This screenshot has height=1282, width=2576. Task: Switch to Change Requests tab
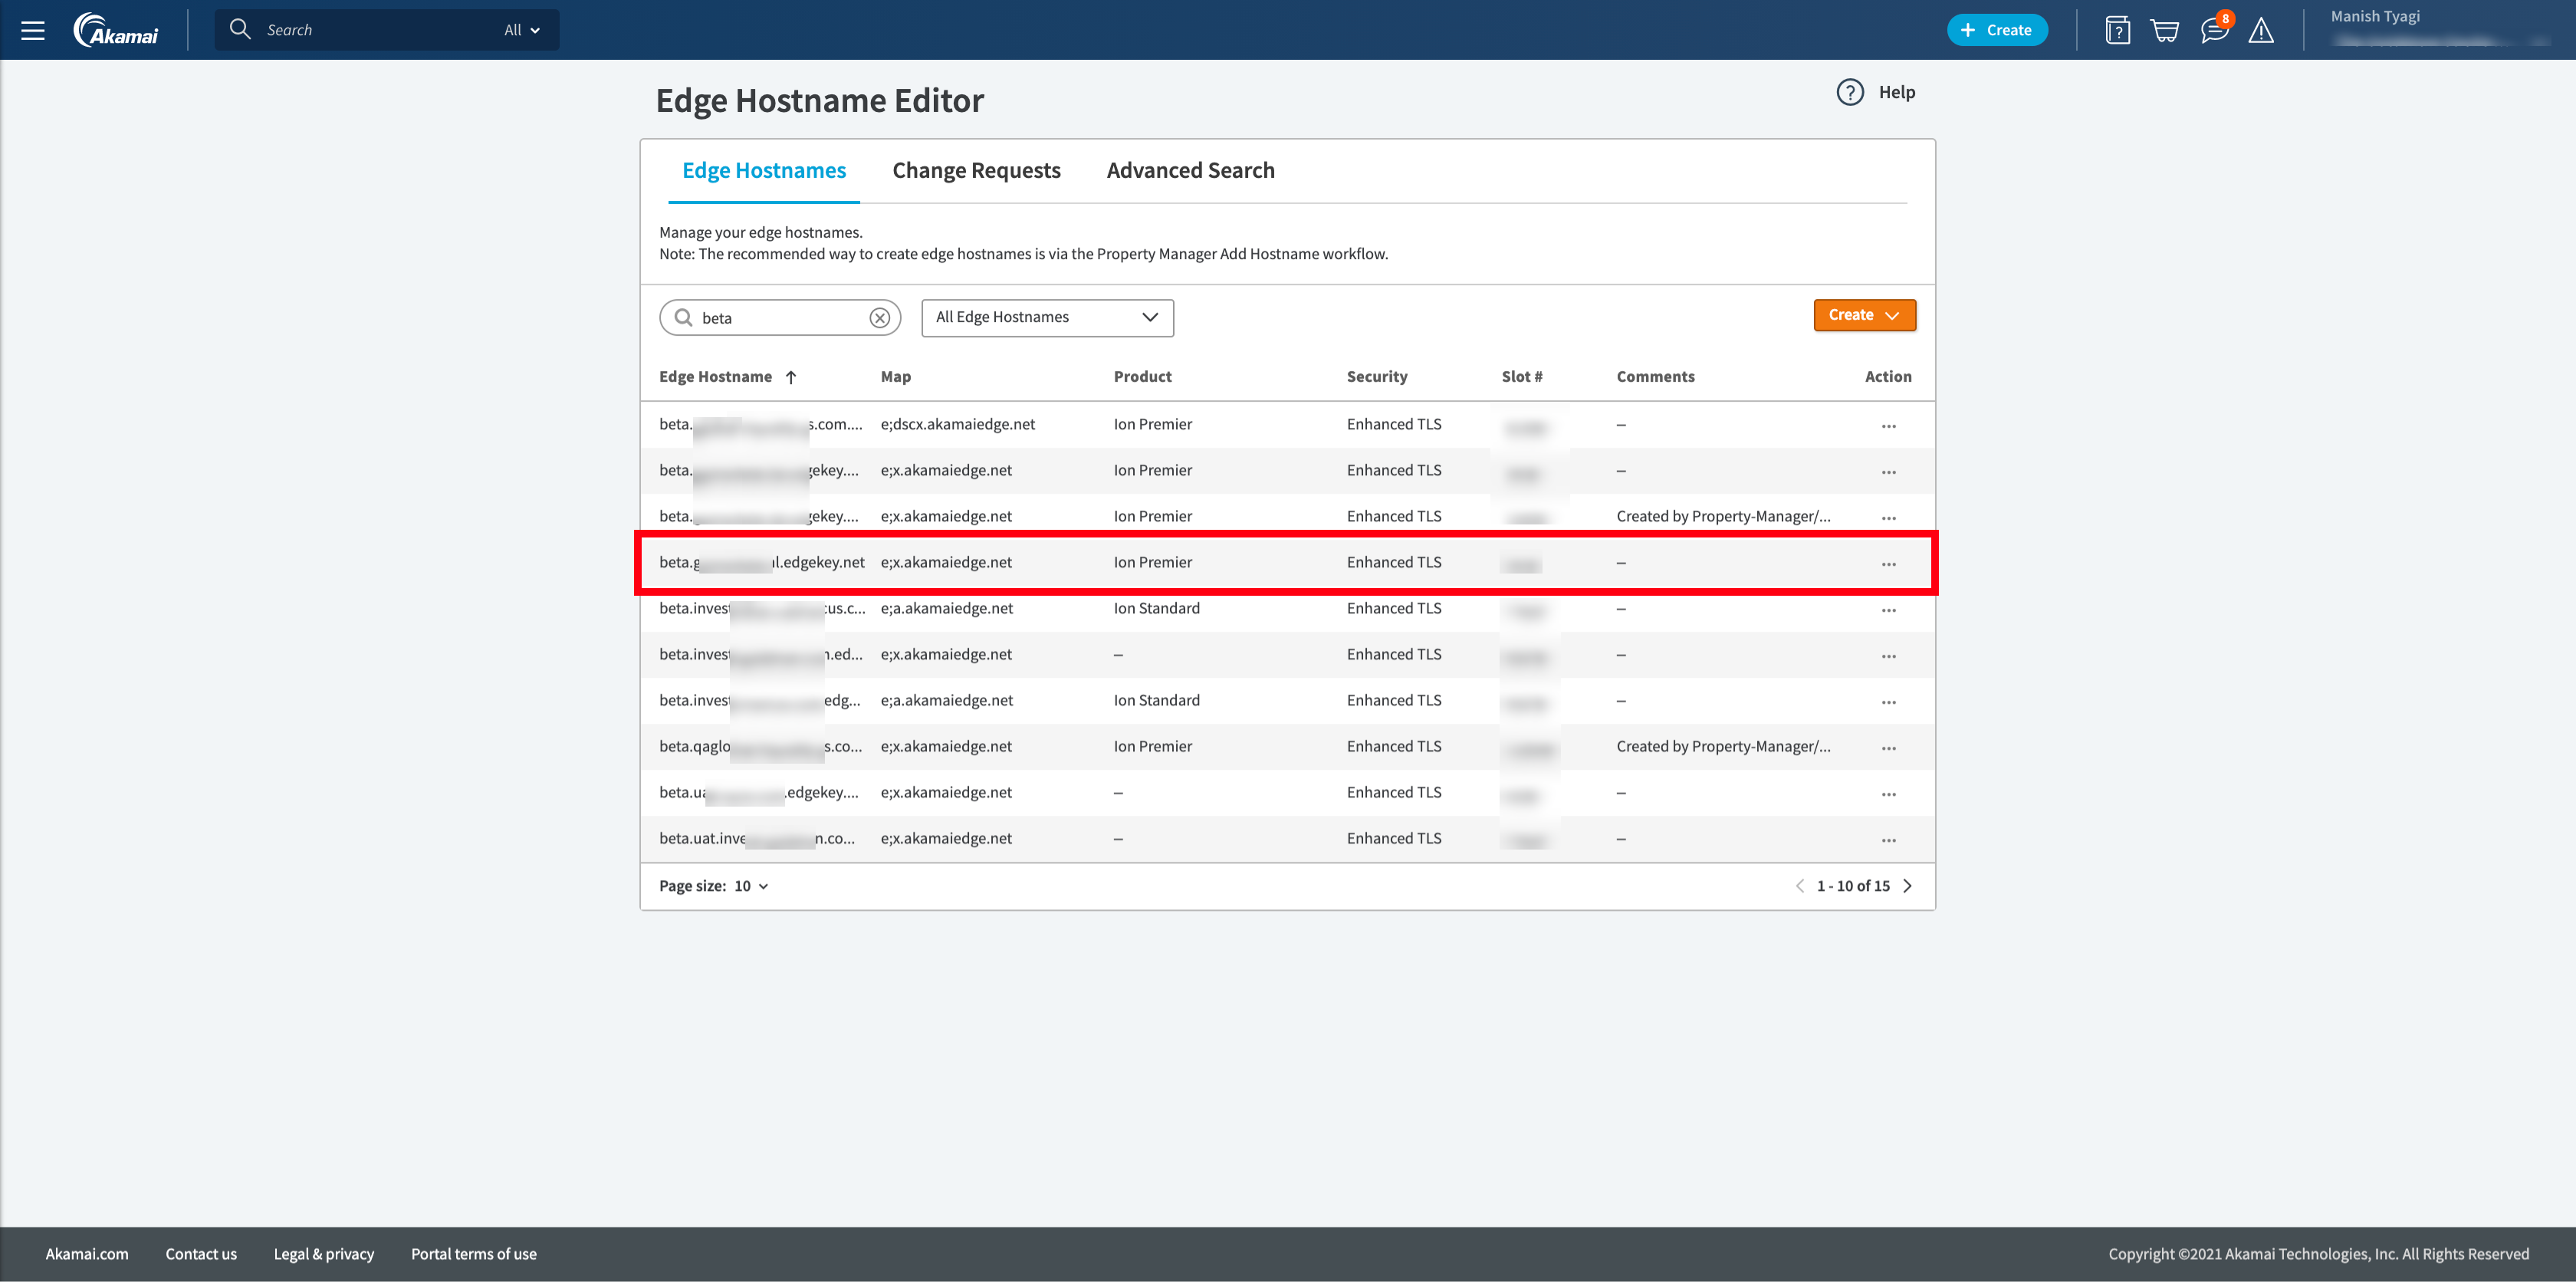(976, 171)
